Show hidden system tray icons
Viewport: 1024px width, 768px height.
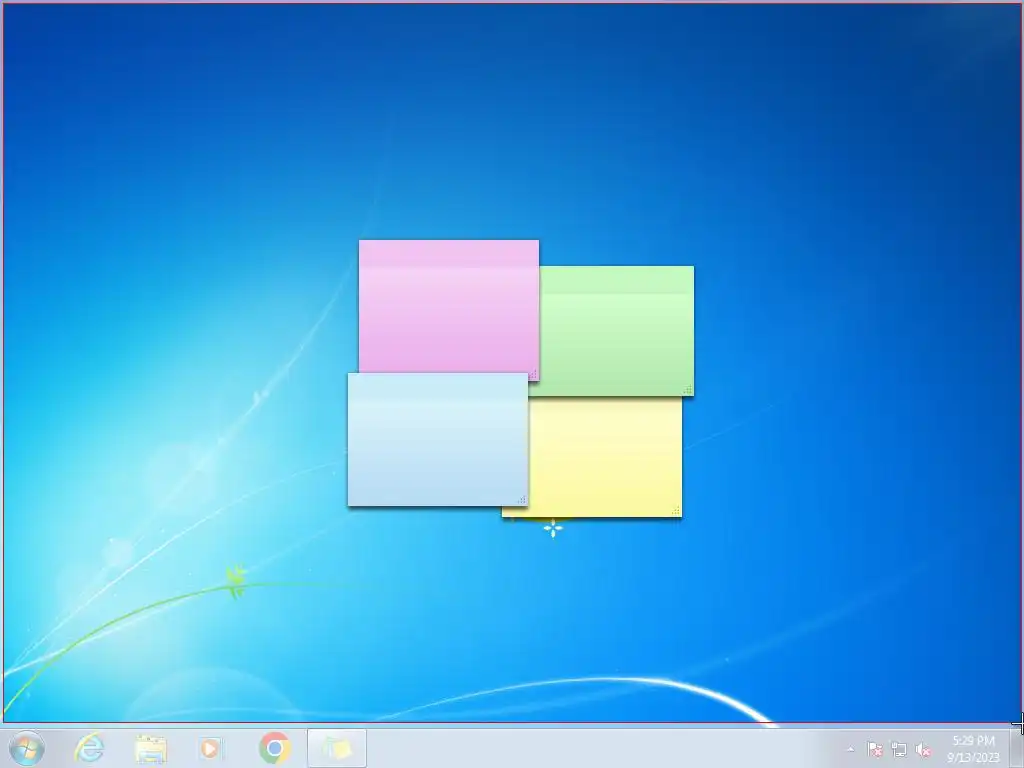(x=850, y=750)
